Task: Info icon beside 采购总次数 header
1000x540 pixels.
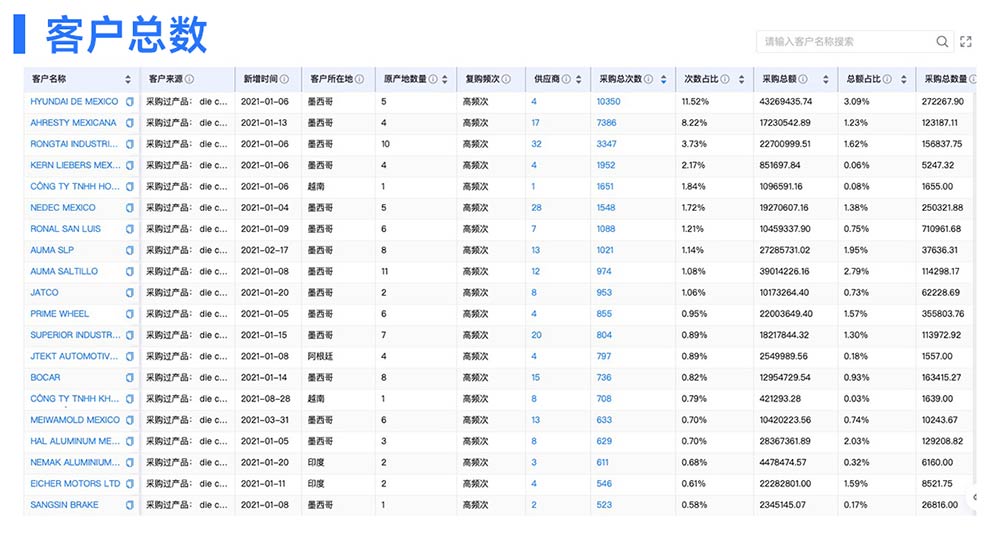Action: pos(649,79)
